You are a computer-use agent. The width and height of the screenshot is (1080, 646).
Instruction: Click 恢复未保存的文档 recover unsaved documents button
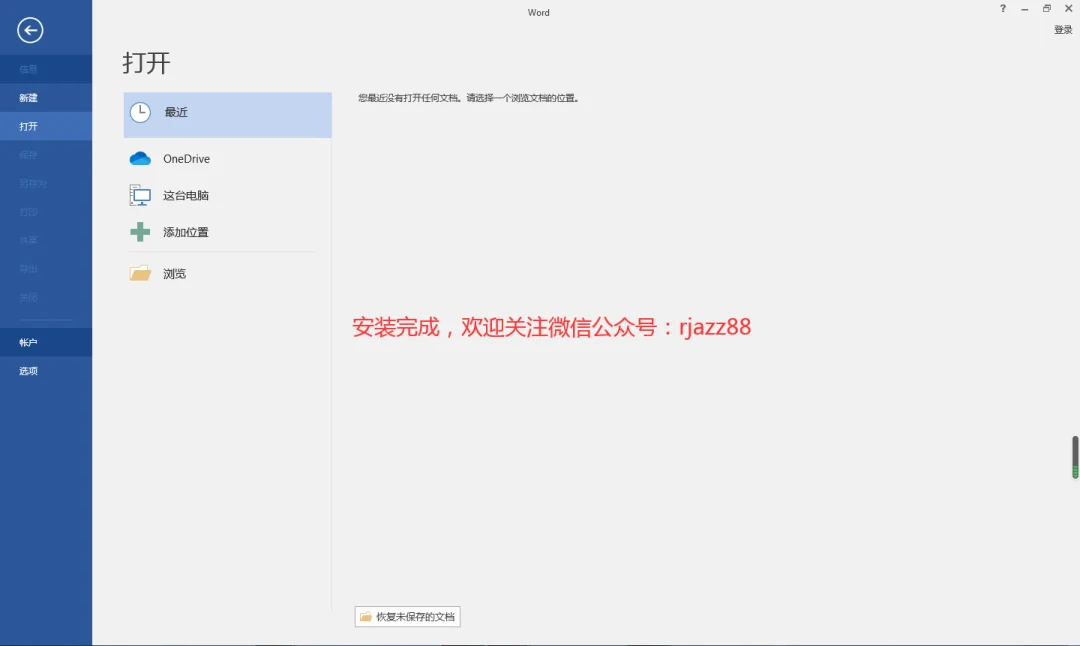coord(407,616)
